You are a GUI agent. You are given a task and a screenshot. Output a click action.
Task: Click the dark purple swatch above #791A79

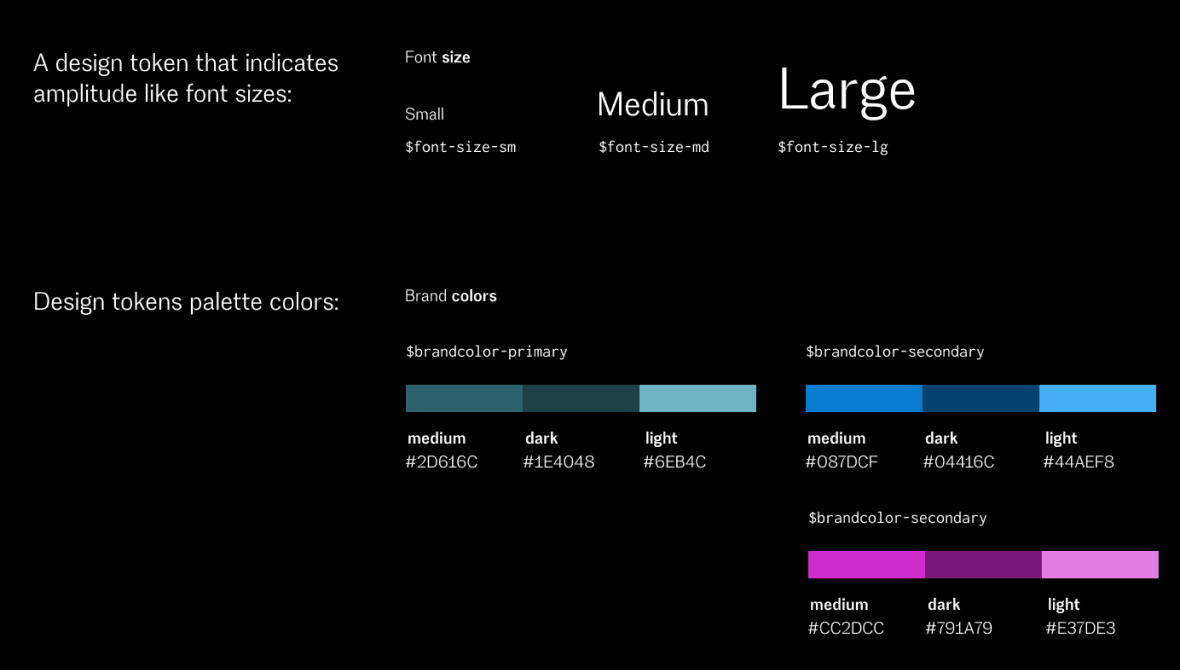click(x=983, y=564)
